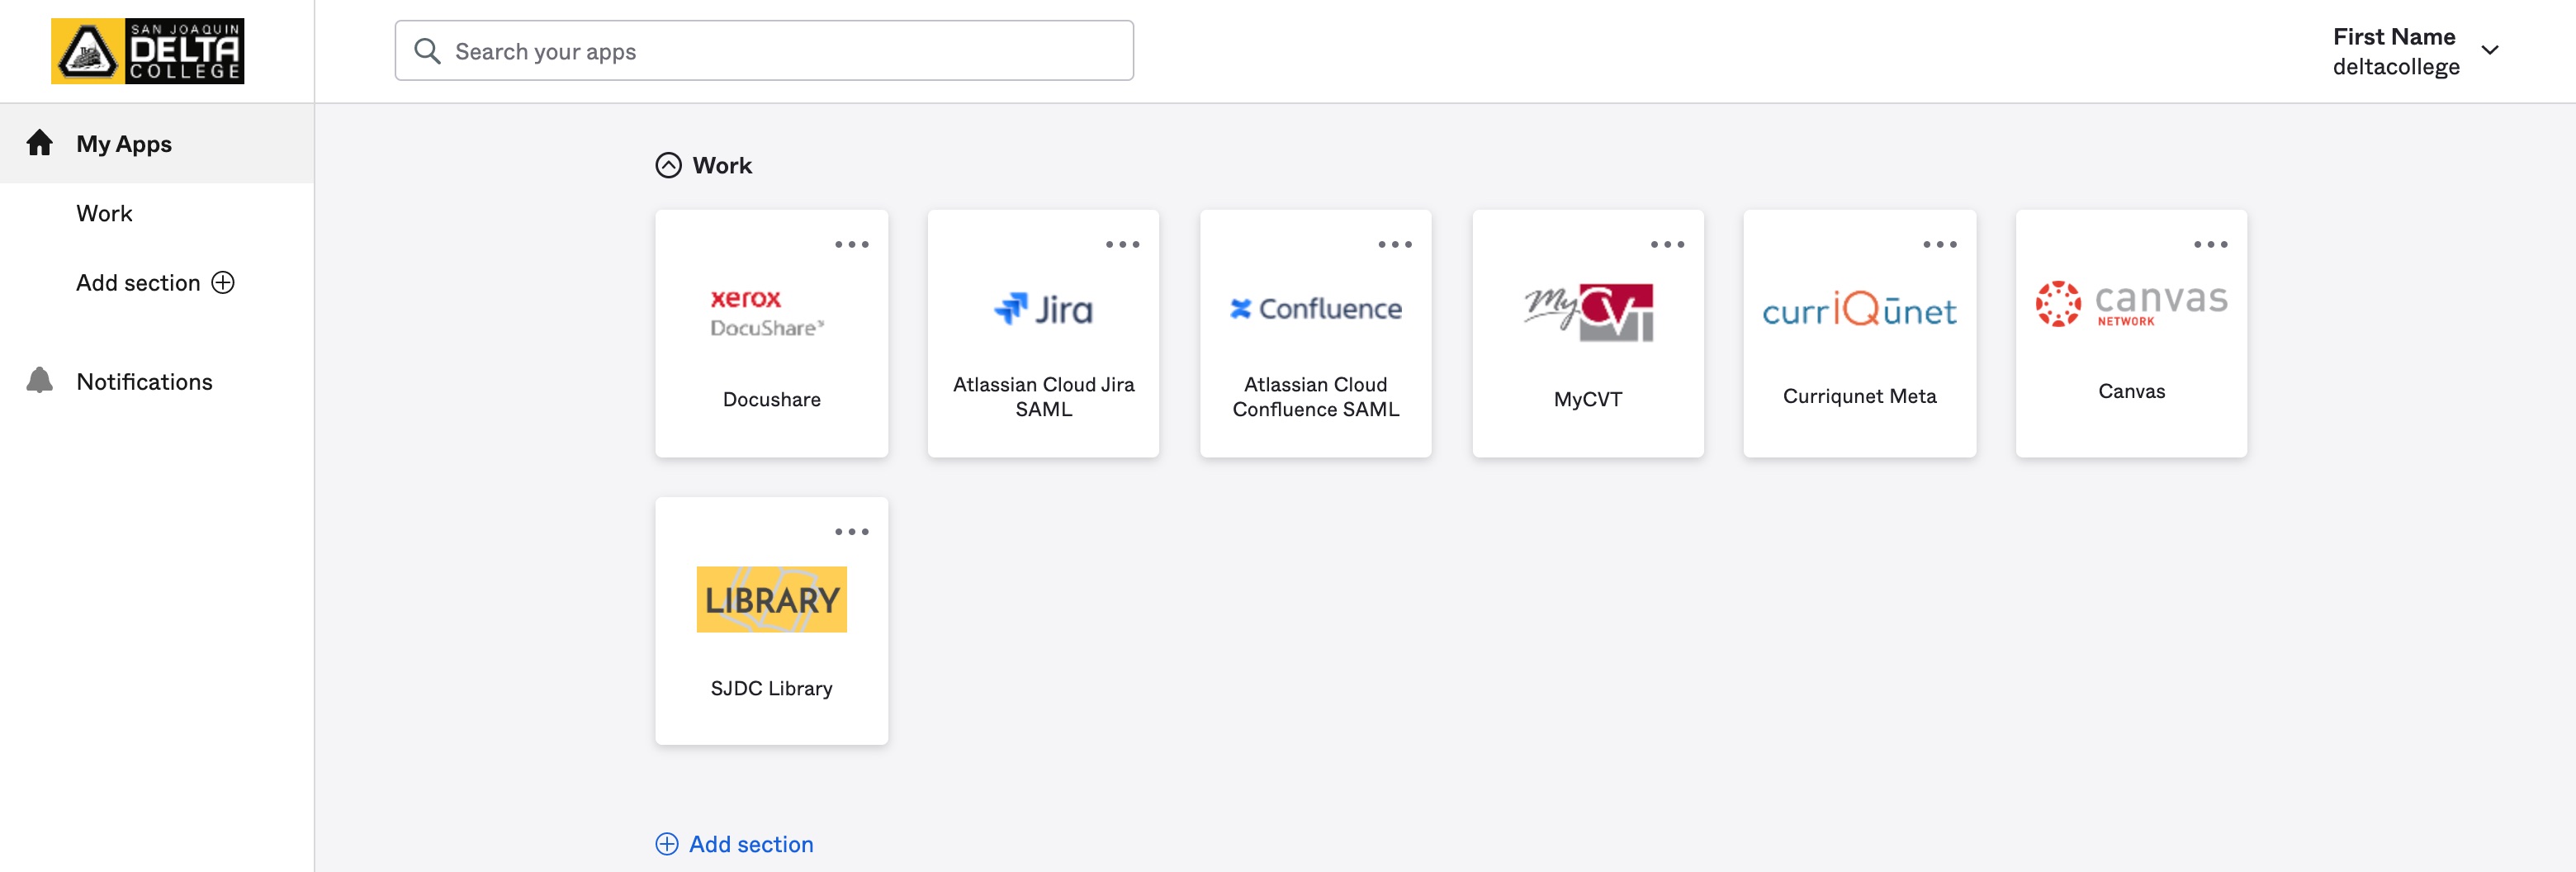Open the Jira tile options menu
The width and height of the screenshot is (2576, 872).
[x=1122, y=244]
